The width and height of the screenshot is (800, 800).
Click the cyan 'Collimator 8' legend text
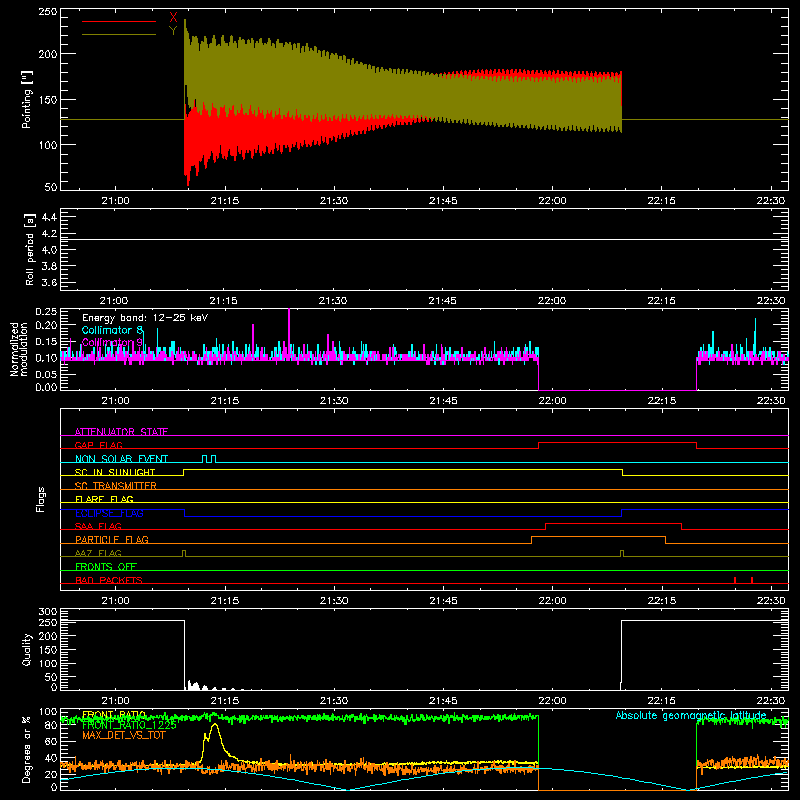coord(112,330)
